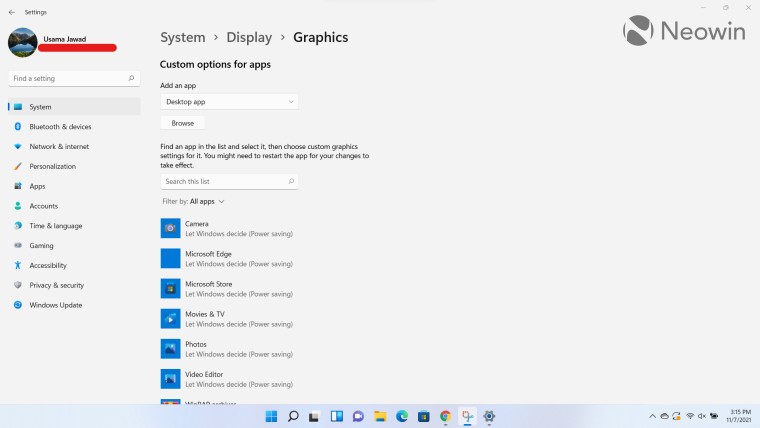Launch Google Chrome from the taskbar
This screenshot has height=428, width=760.
tap(445, 416)
